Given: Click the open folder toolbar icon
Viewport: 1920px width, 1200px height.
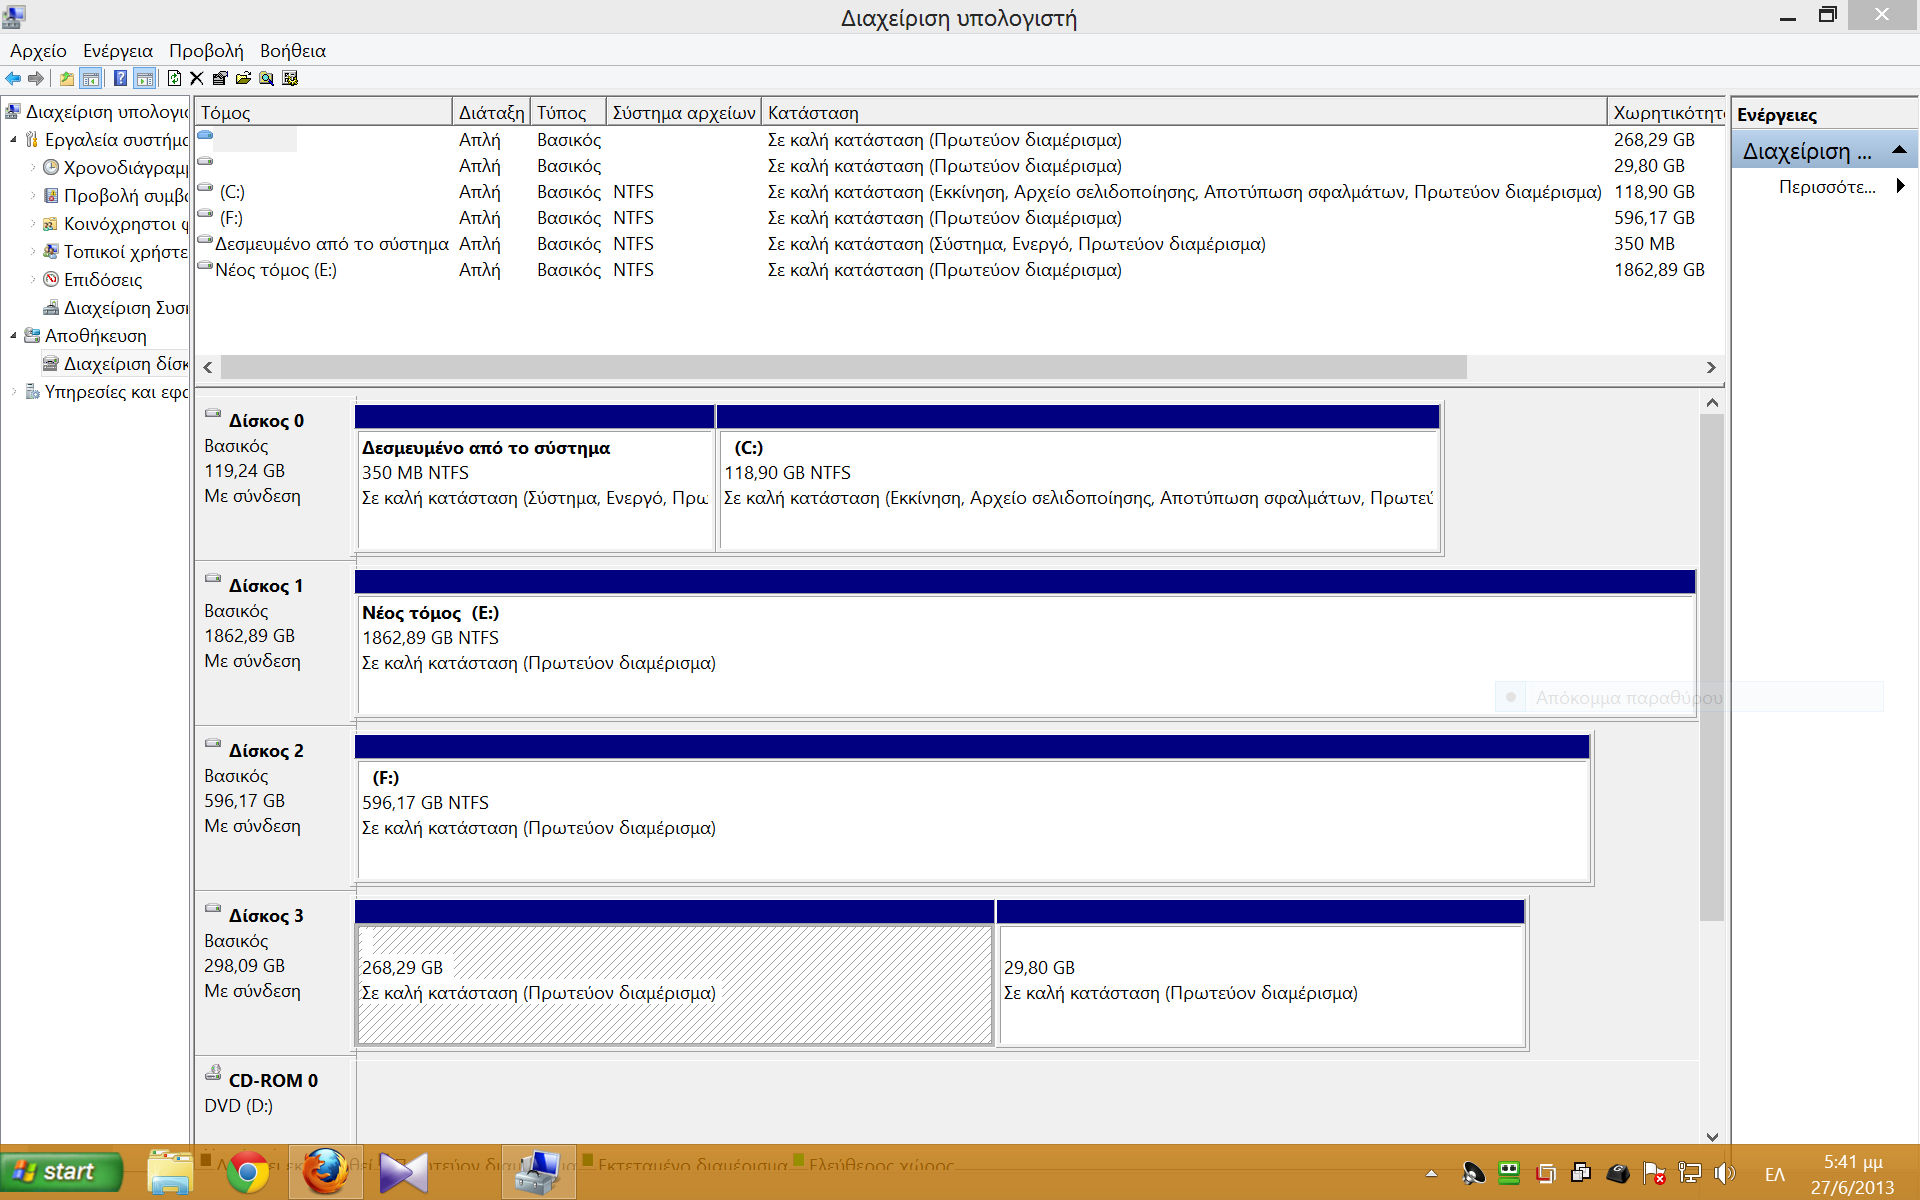Looking at the screenshot, I should (243, 78).
